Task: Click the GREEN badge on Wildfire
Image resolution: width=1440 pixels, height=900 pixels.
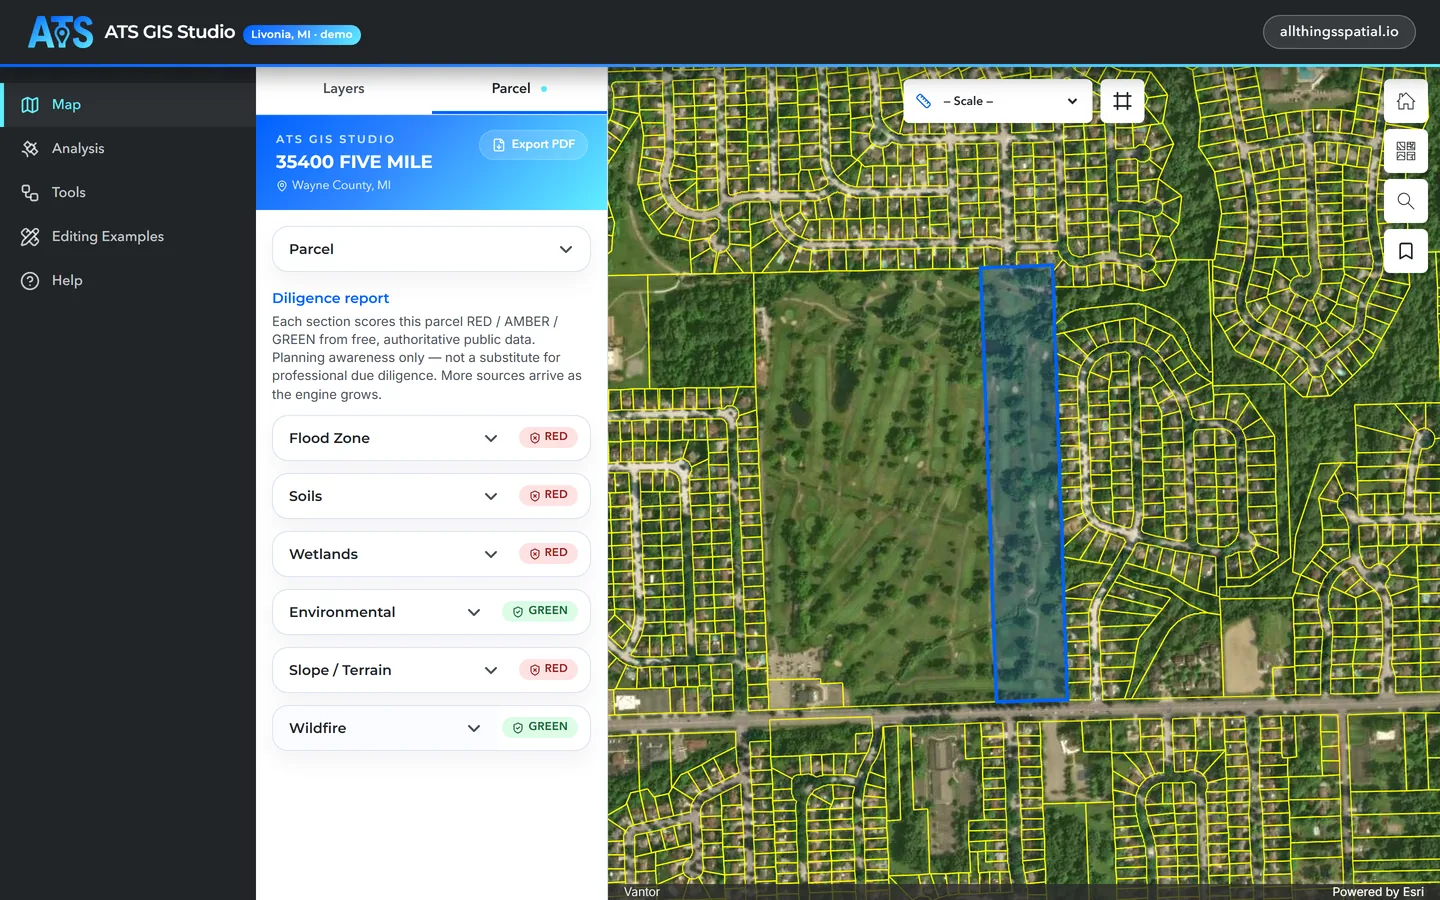Action: (540, 727)
